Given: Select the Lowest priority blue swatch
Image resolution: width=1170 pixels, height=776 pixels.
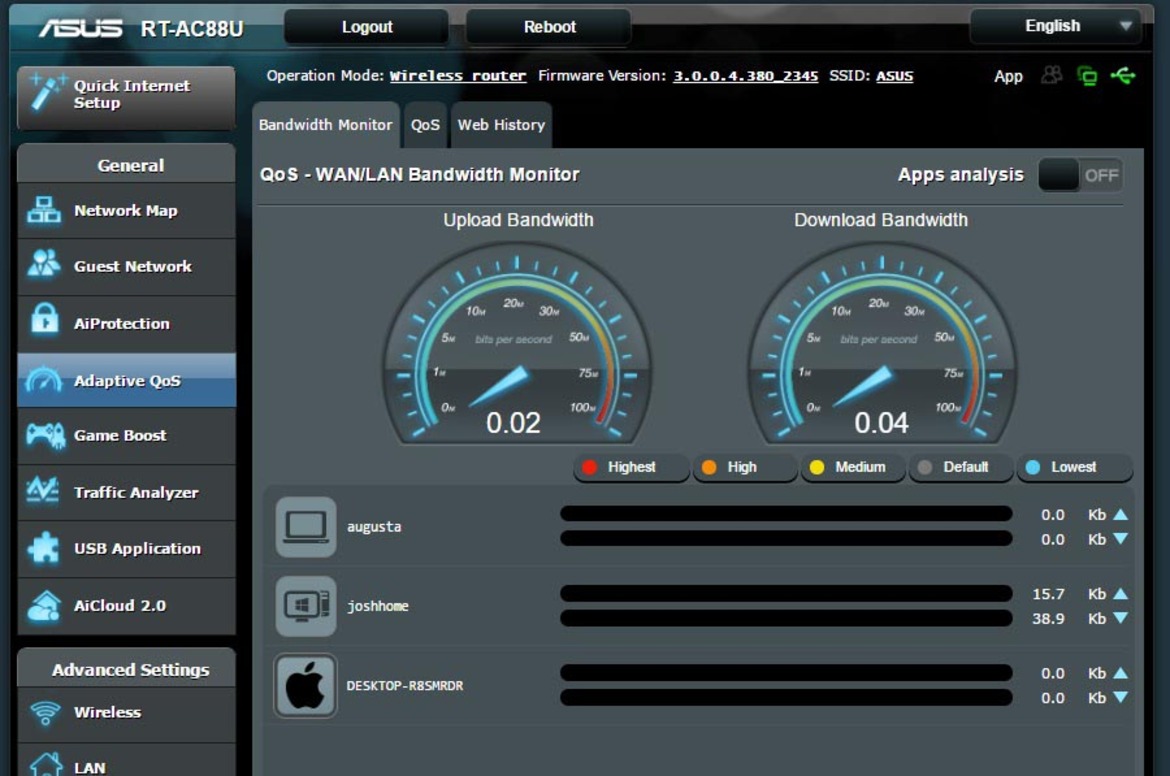Looking at the screenshot, I should [x=1033, y=467].
